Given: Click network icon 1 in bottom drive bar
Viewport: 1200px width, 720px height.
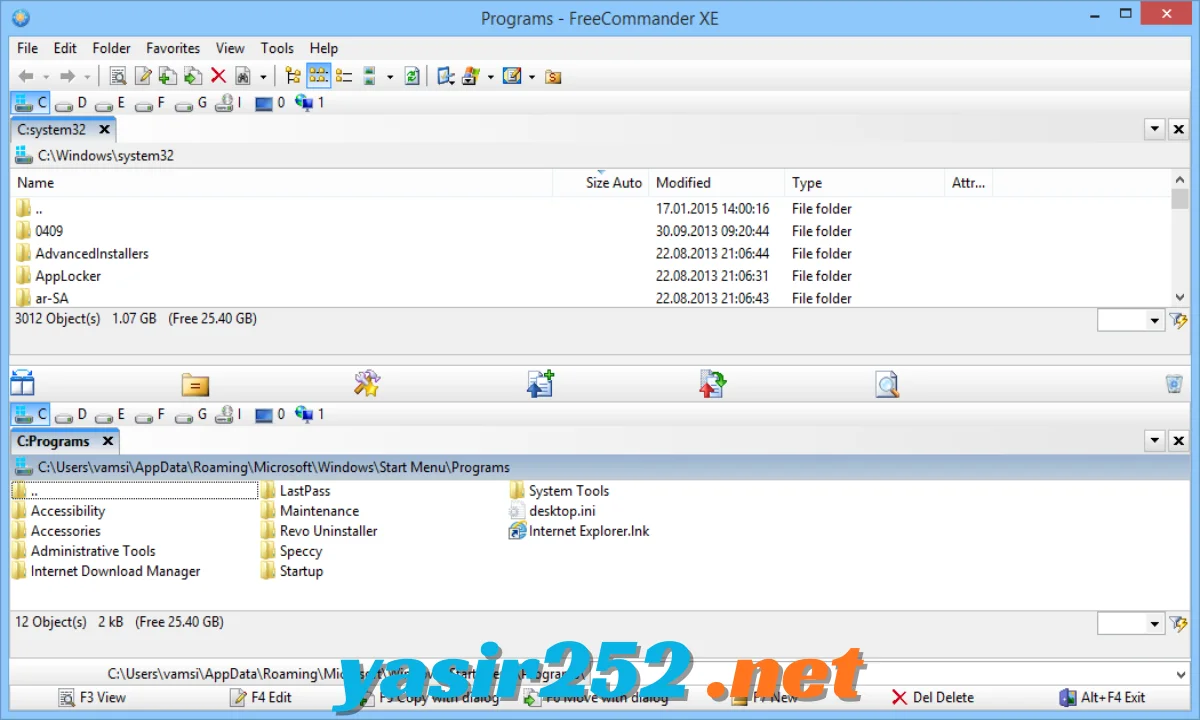Looking at the screenshot, I should coord(310,414).
